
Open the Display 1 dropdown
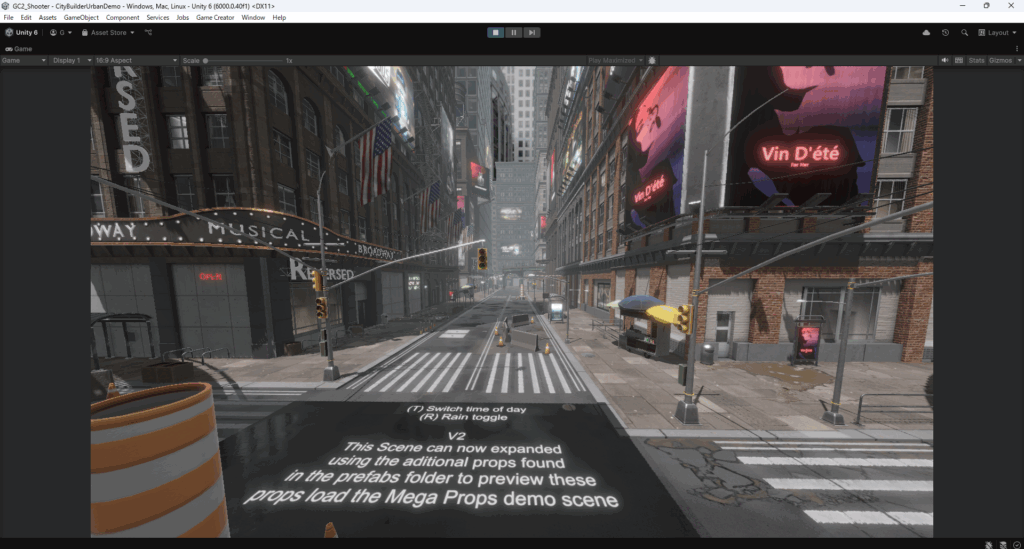pyautogui.click(x=72, y=60)
